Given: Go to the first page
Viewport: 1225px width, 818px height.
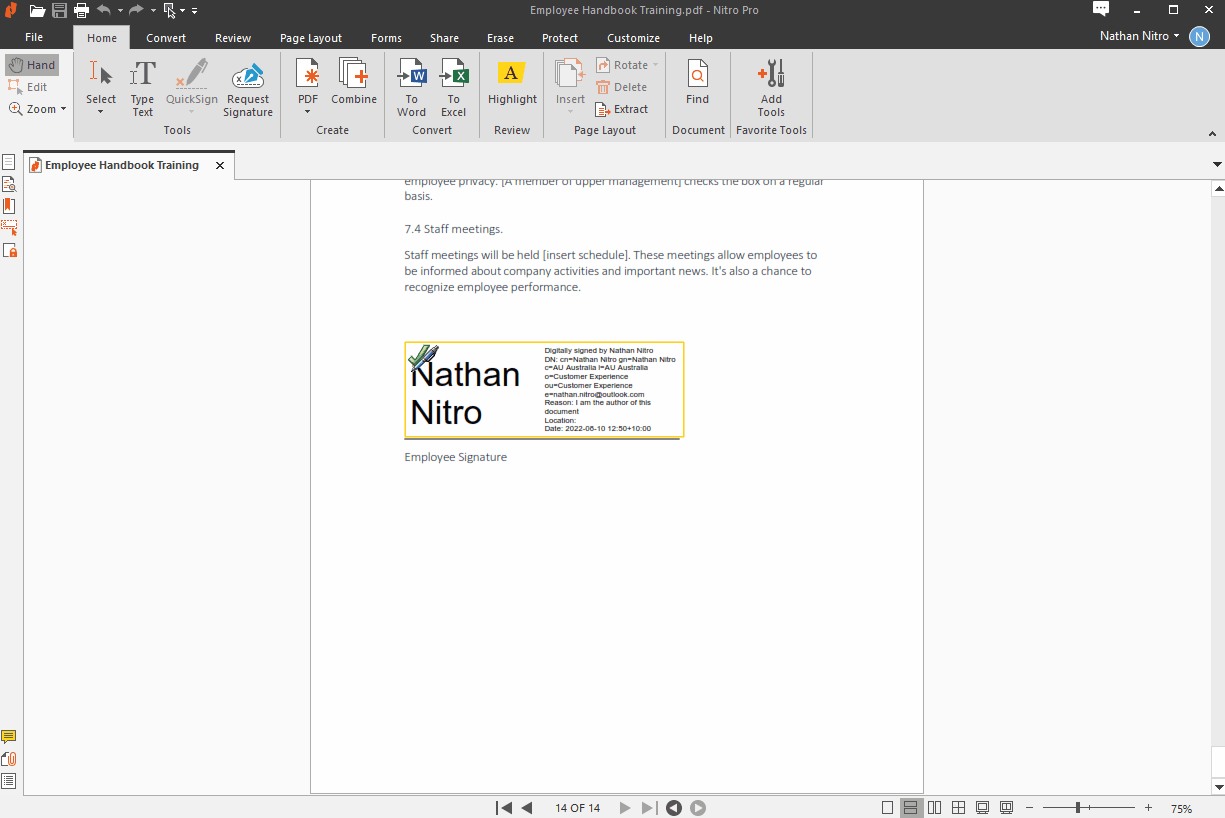Looking at the screenshot, I should pos(504,808).
